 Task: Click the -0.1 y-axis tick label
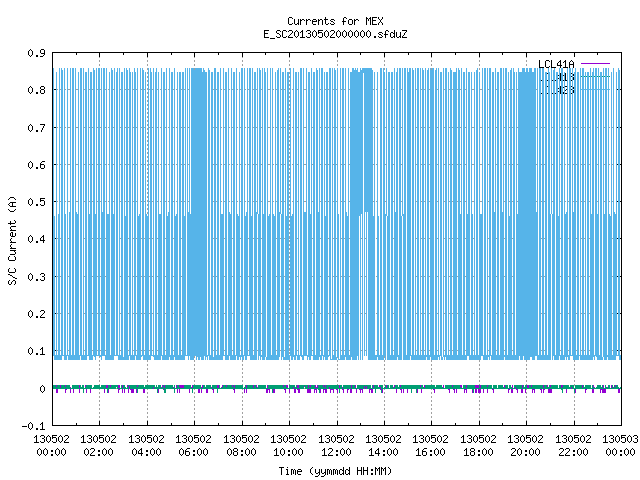coord(33,426)
